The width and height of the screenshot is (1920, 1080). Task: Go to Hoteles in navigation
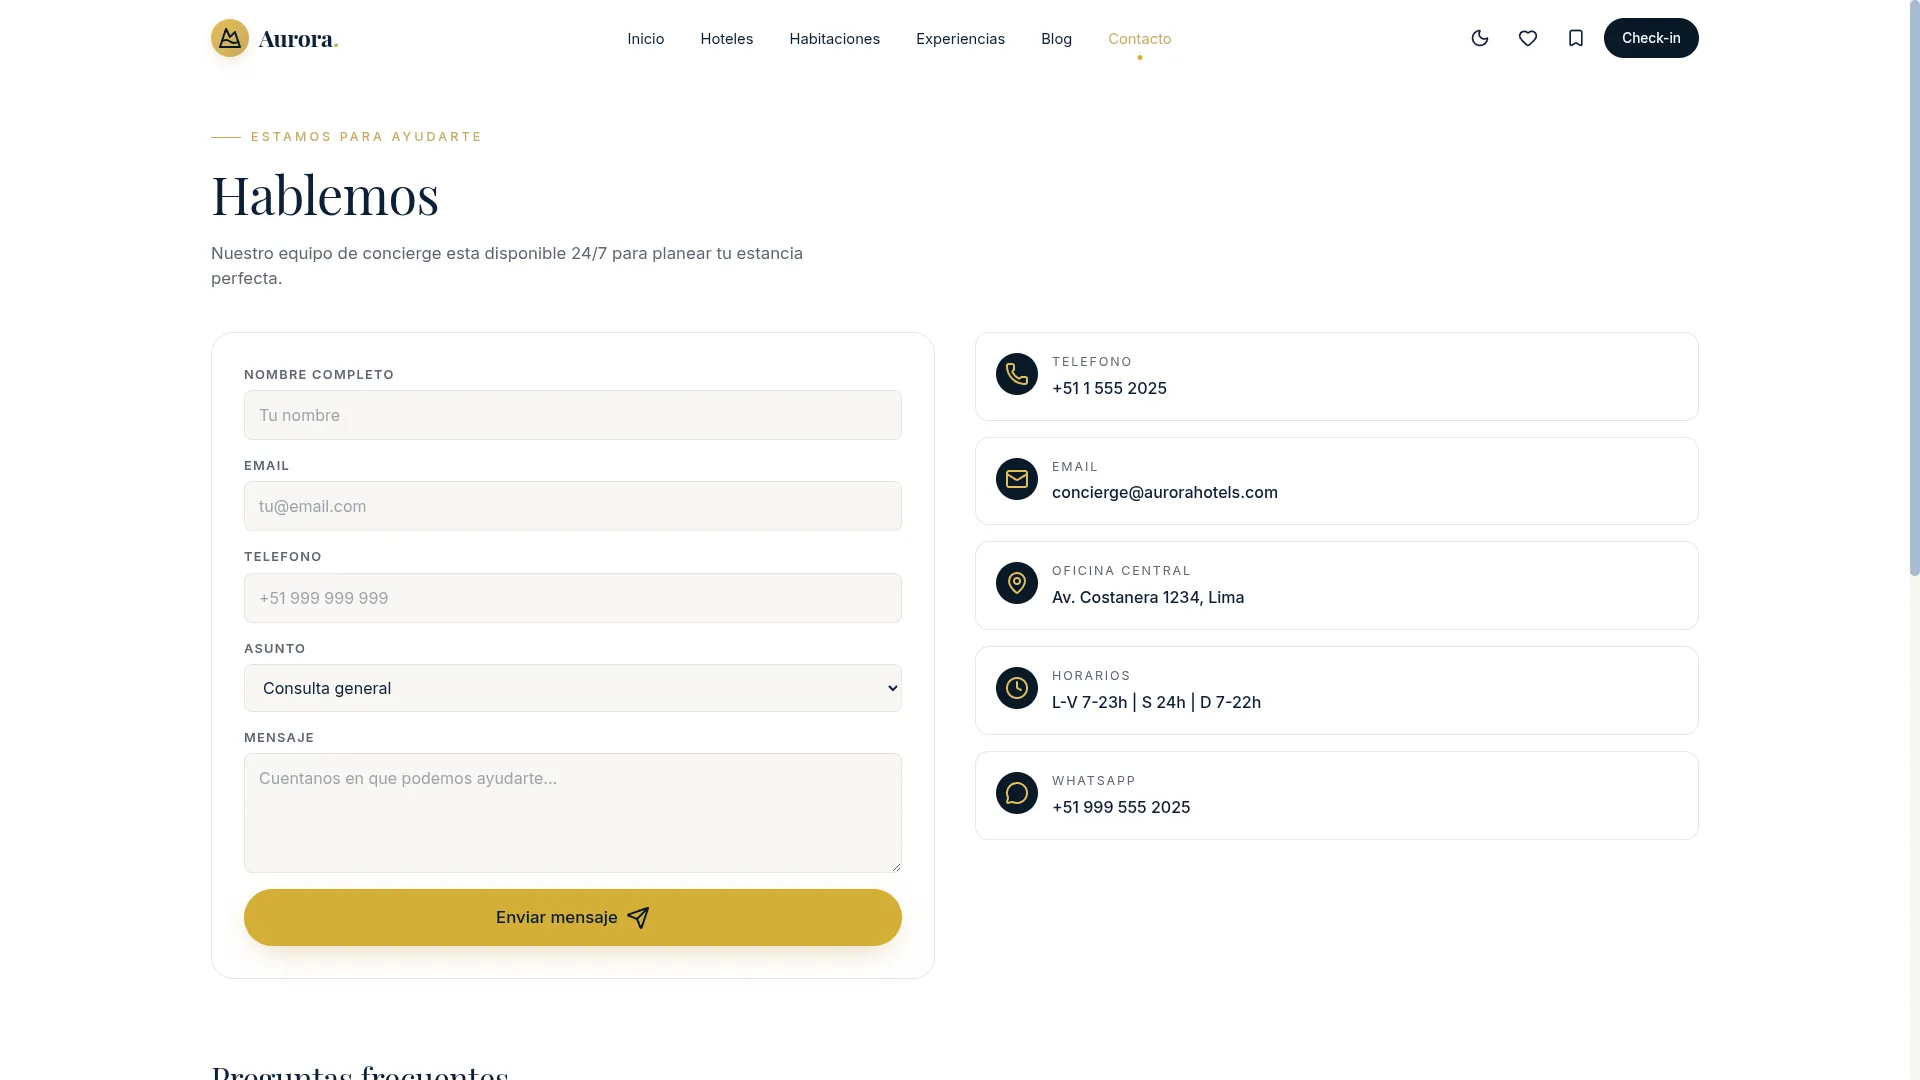pyautogui.click(x=727, y=39)
